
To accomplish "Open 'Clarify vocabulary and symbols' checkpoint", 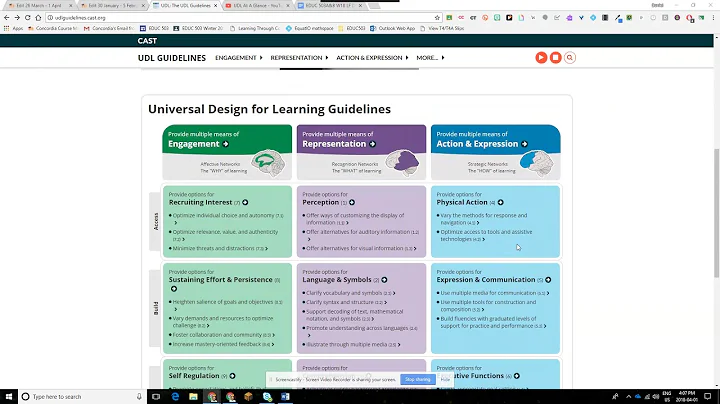I will click(349, 293).
